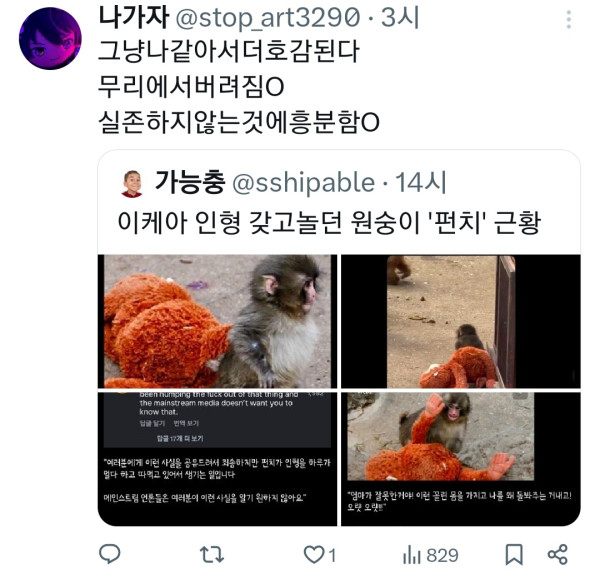Screen dimensions: 600x578
Task: Open the monkey on orange plush photo
Action: (x=461, y=459)
